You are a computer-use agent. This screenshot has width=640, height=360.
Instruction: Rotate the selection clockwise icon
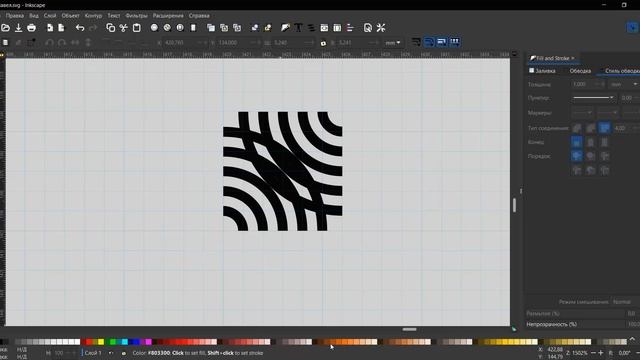click(x=62, y=42)
